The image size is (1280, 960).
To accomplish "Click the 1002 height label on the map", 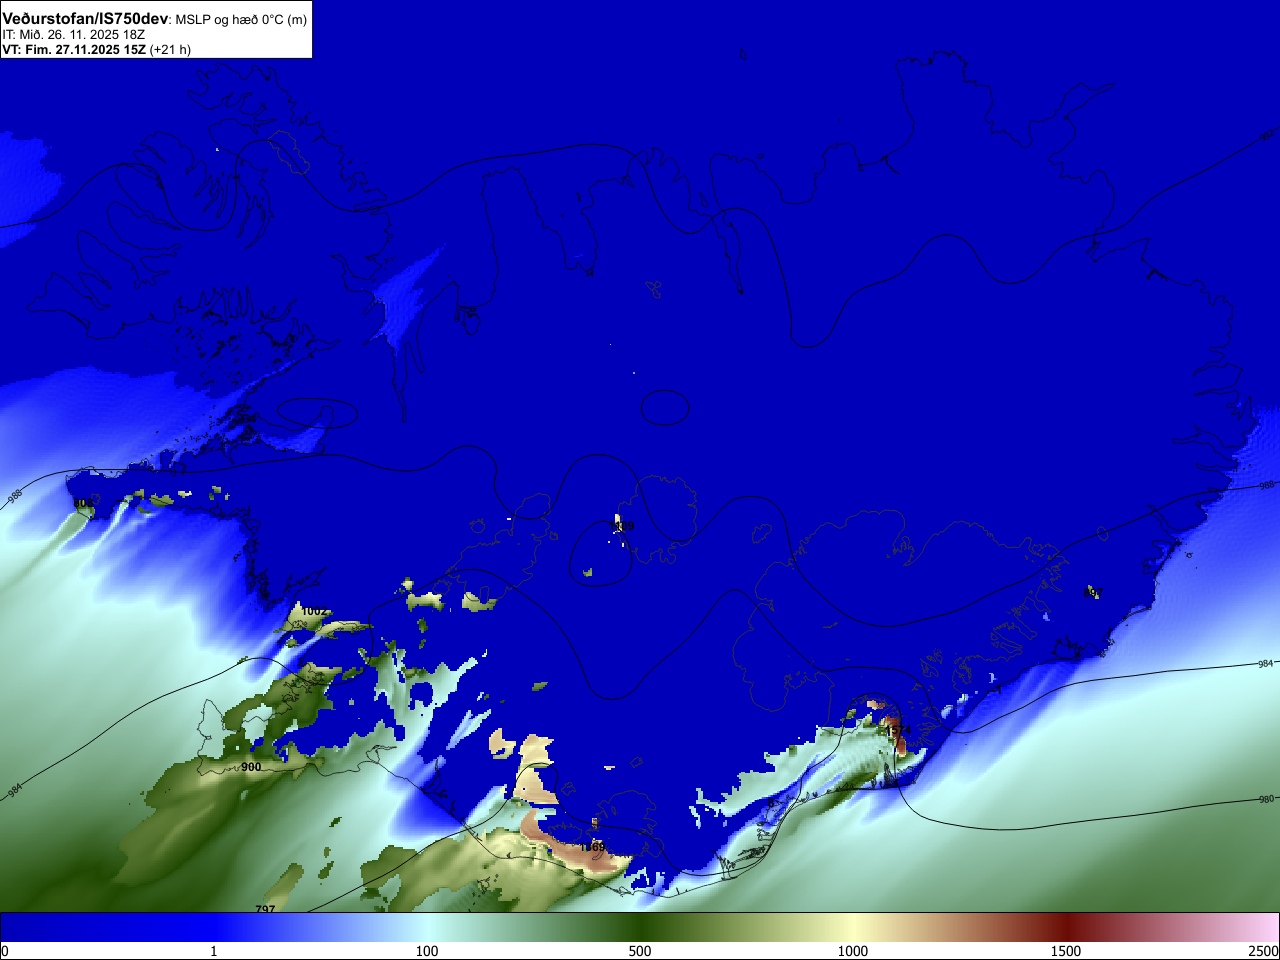I will (x=314, y=611).
